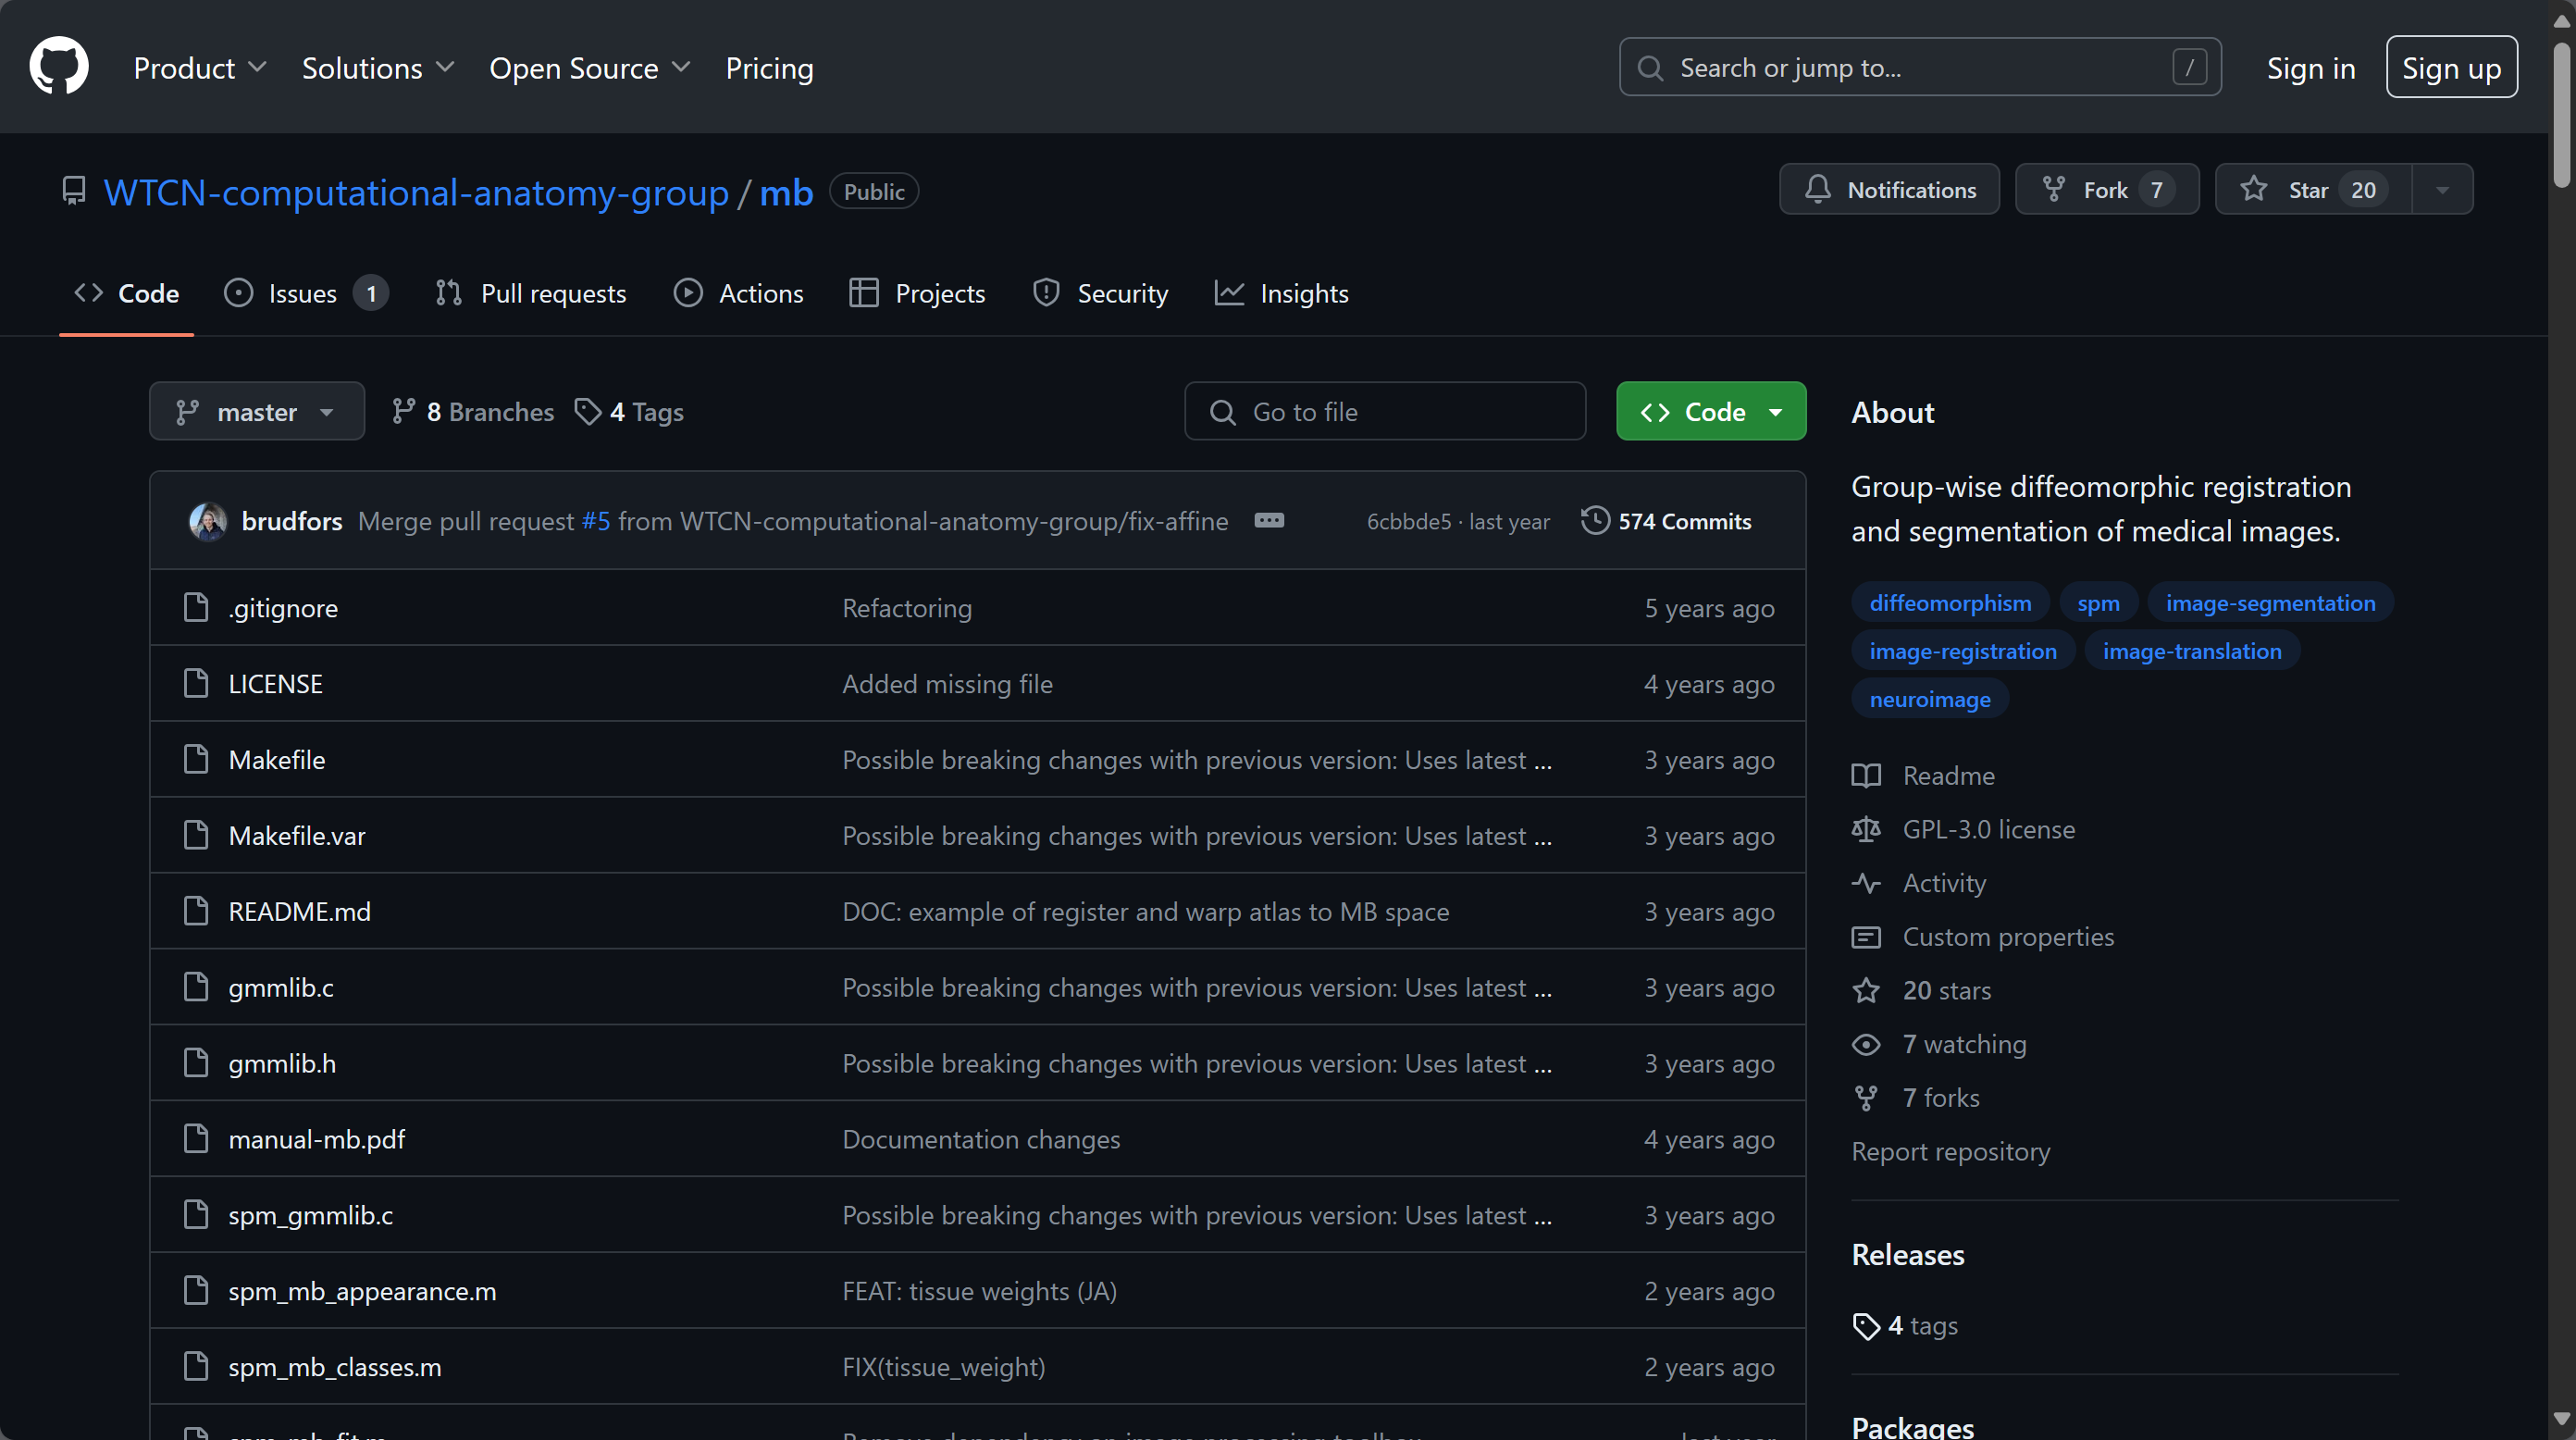Expand the Product menu
The image size is (2576, 1440).
tap(199, 68)
